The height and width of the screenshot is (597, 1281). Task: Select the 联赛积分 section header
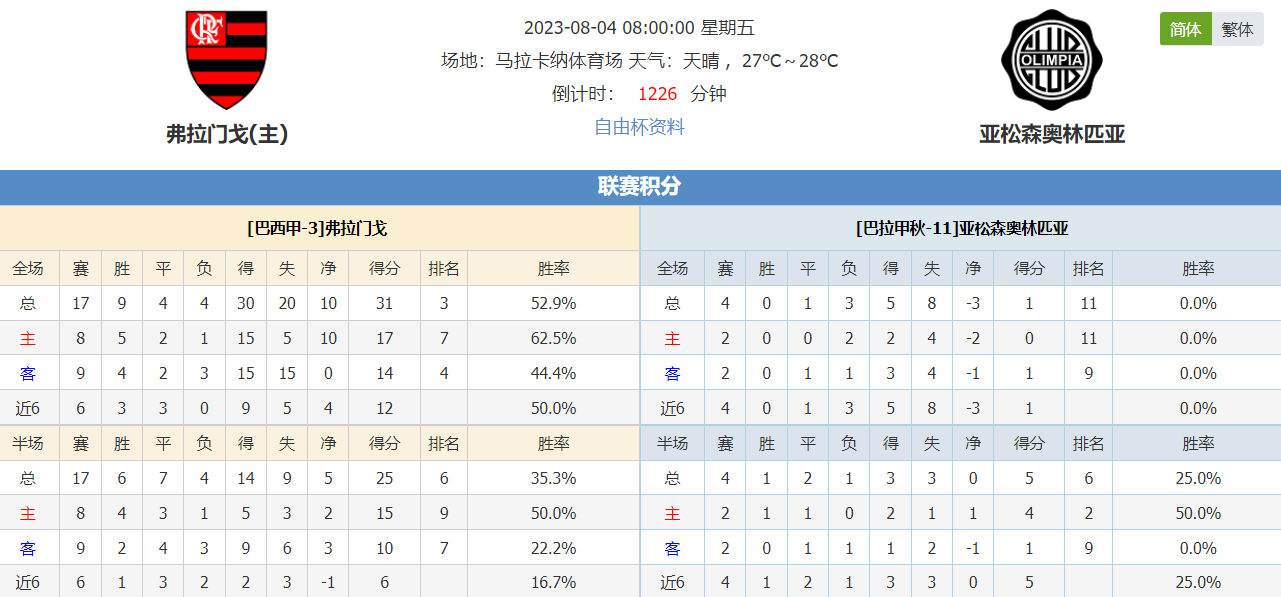click(x=640, y=187)
